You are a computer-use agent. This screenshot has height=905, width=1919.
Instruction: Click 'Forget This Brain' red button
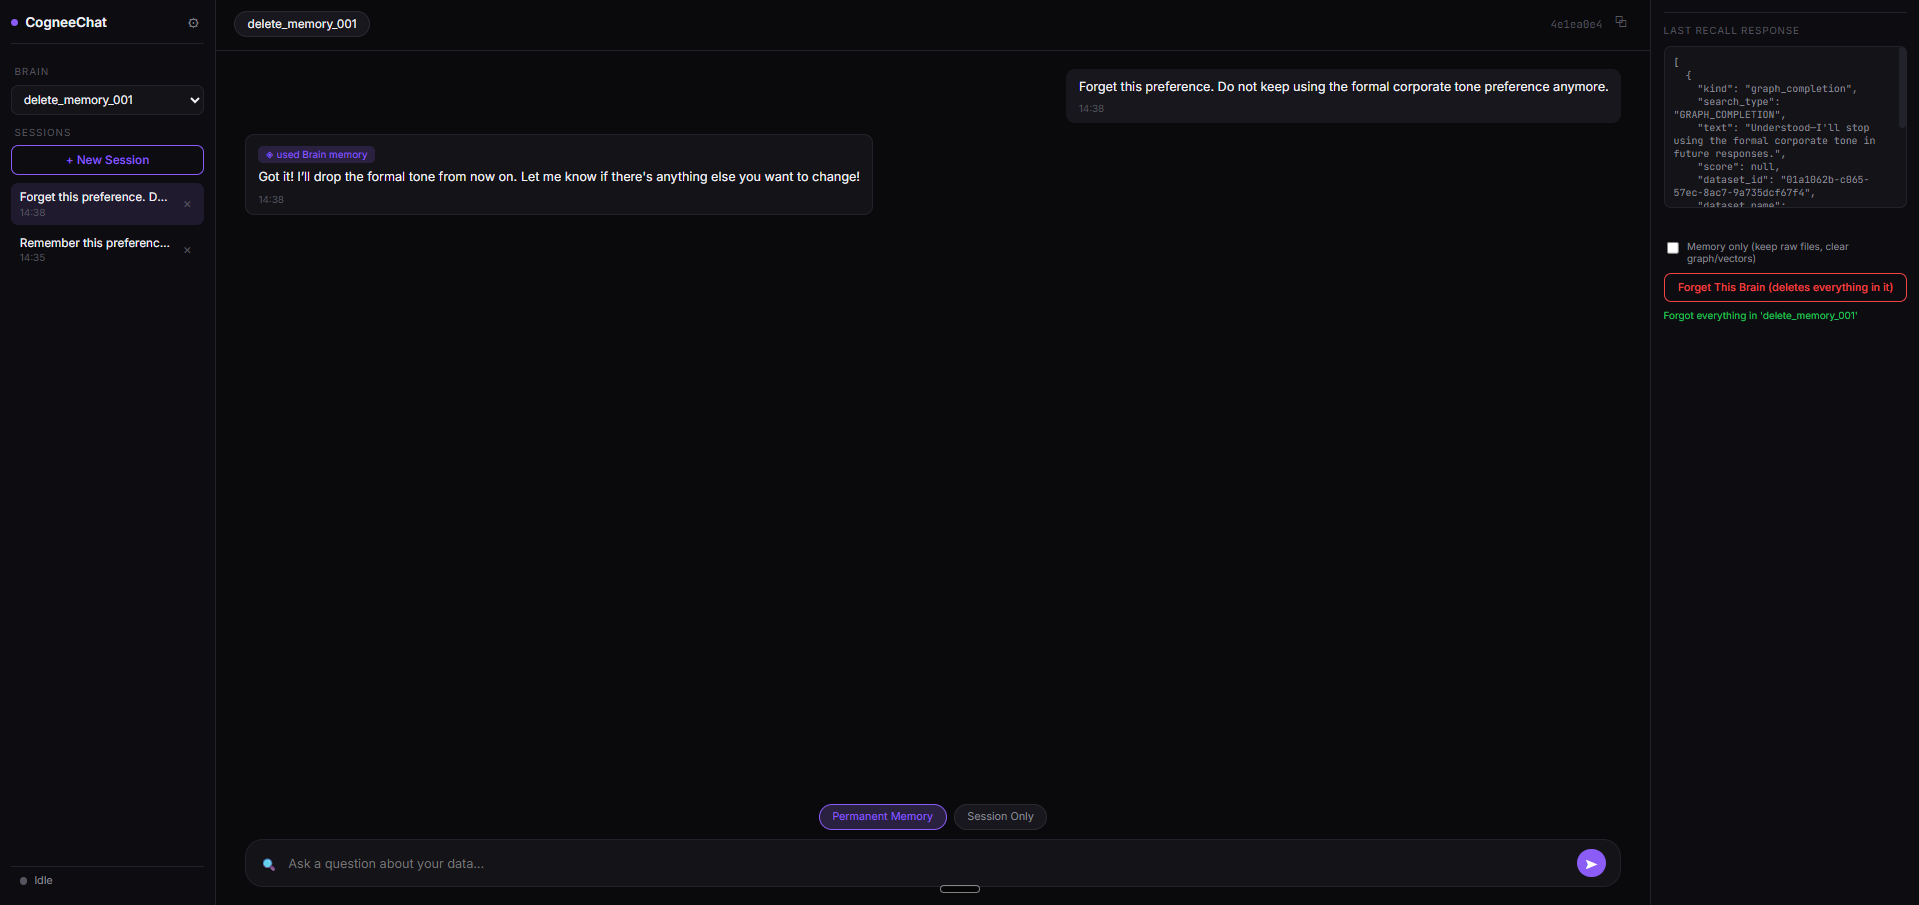[x=1785, y=287]
